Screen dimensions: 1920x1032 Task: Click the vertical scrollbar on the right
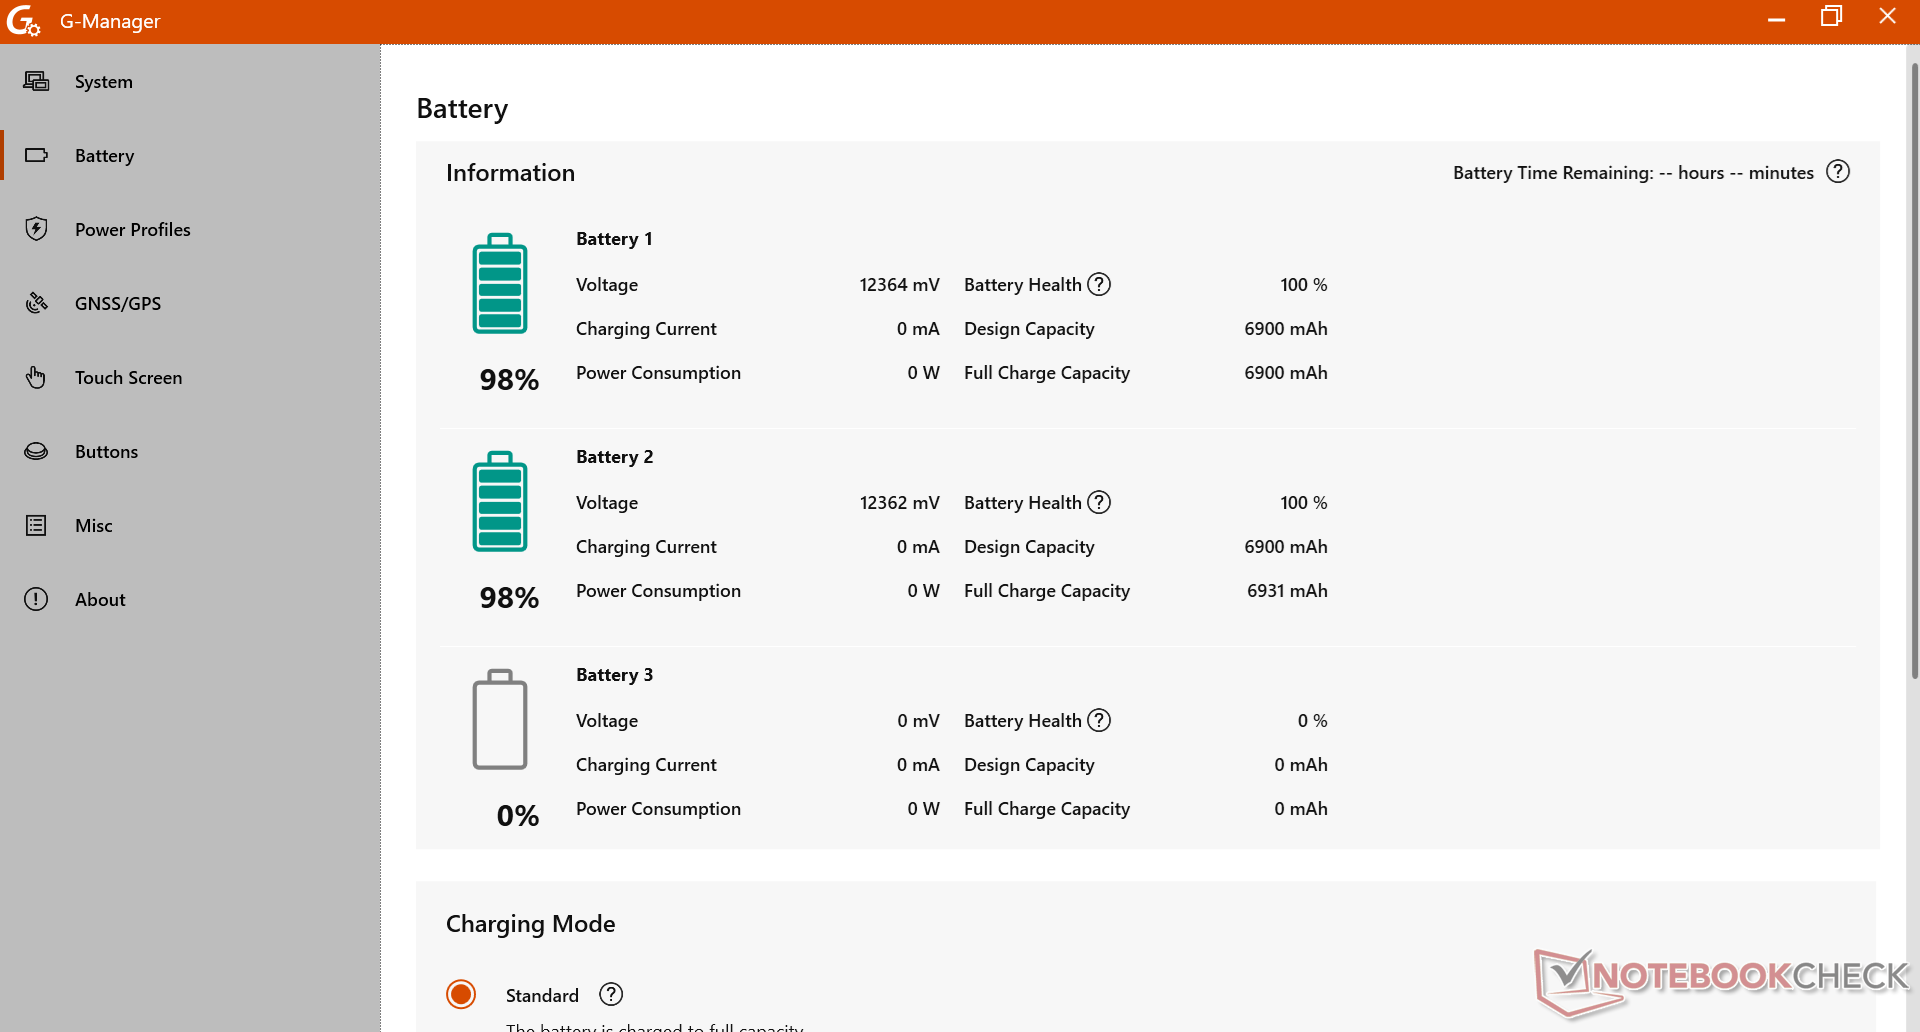pos(1914,370)
